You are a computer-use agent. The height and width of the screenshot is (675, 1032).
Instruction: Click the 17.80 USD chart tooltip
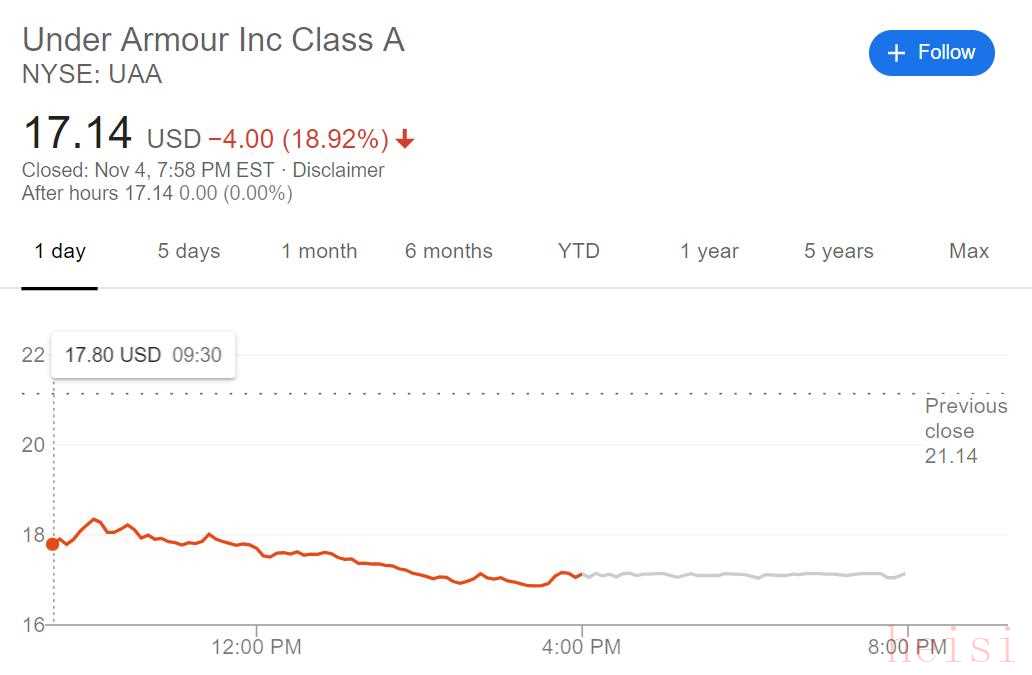coord(143,355)
